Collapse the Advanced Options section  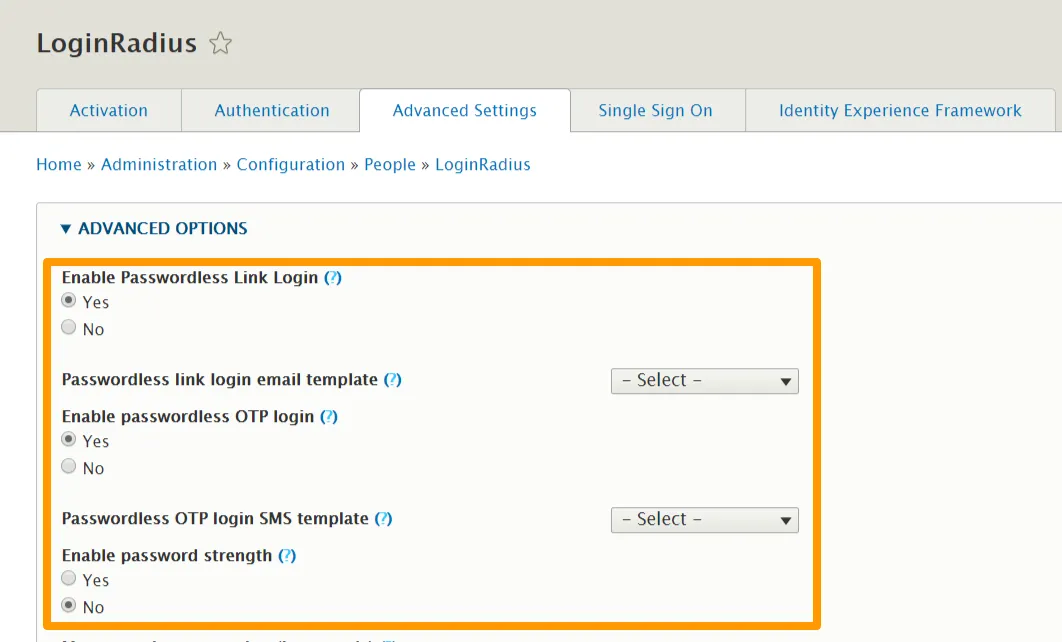tap(154, 229)
